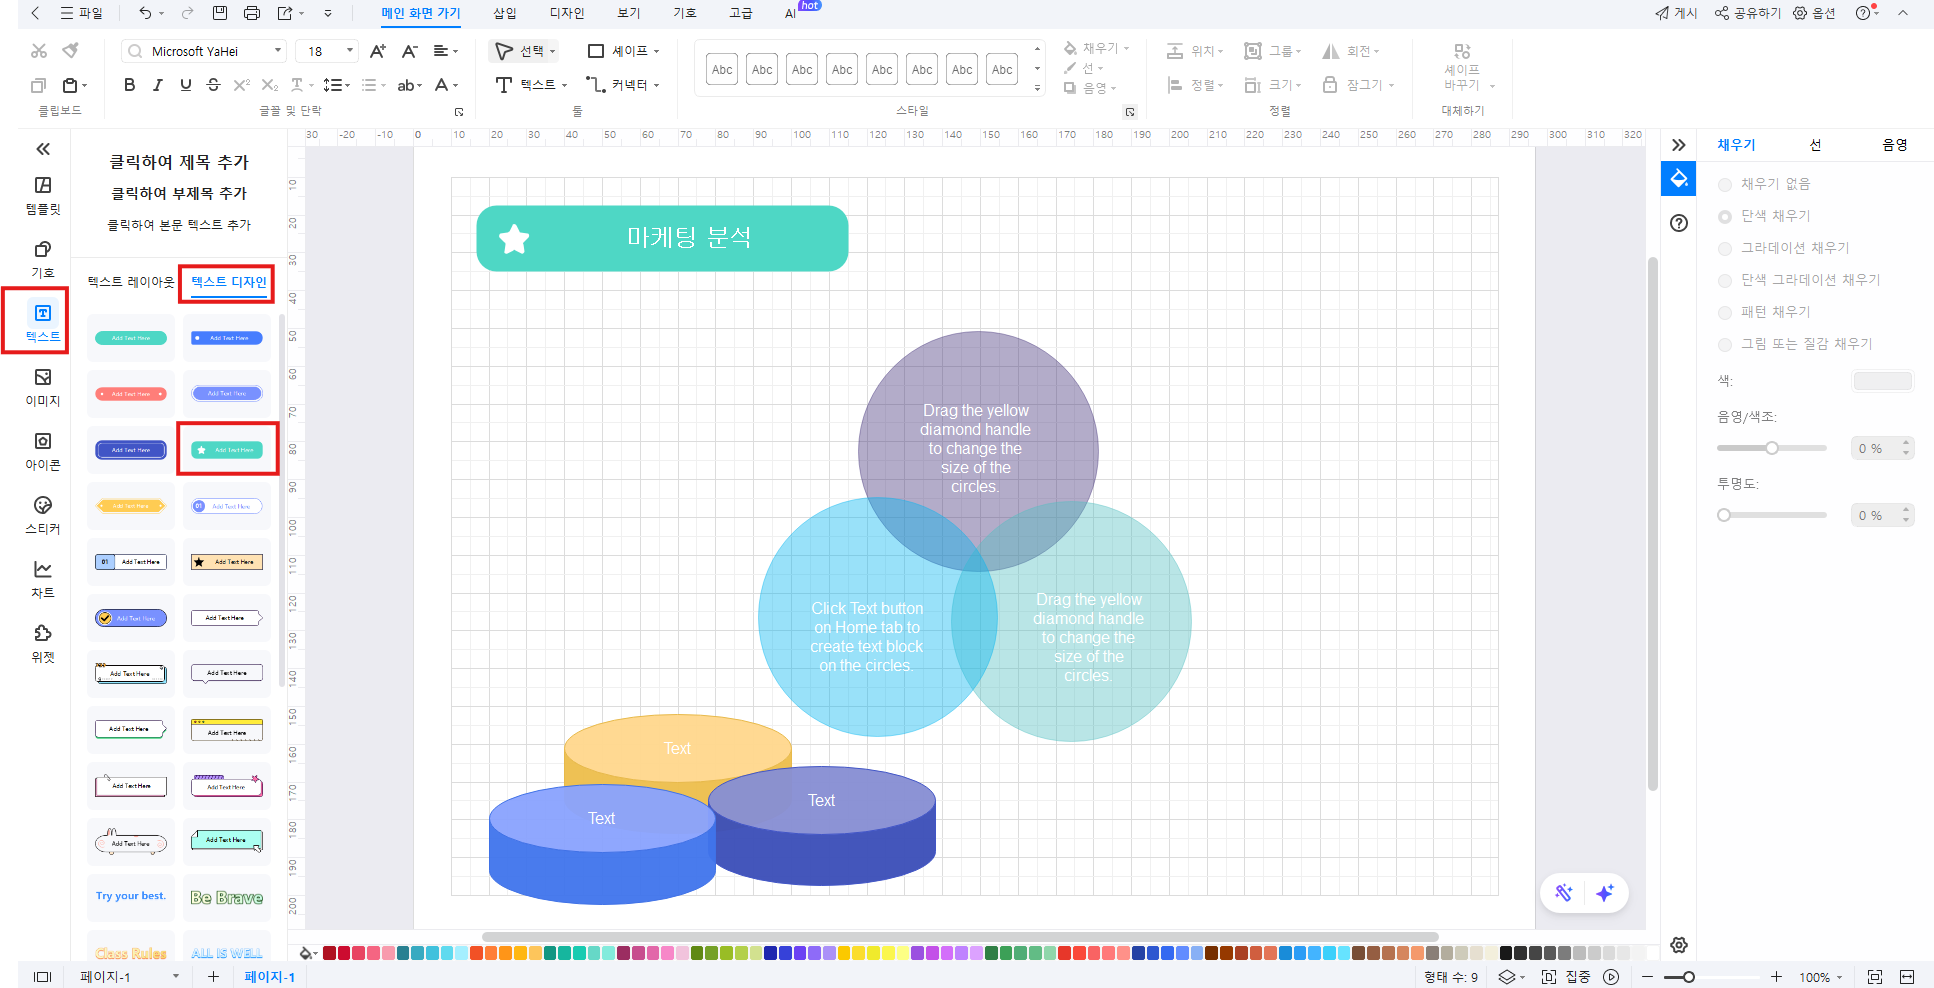Click 클릭하여 제목 추가 heading

pos(179,162)
